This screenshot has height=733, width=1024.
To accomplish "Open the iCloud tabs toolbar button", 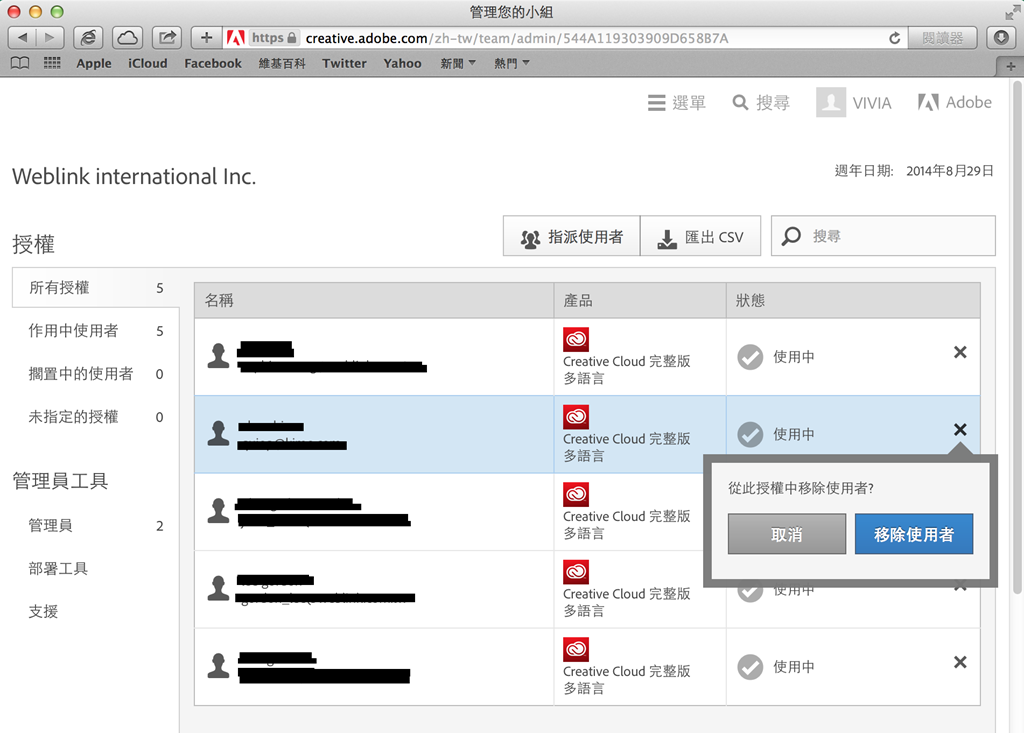I will [x=127, y=38].
